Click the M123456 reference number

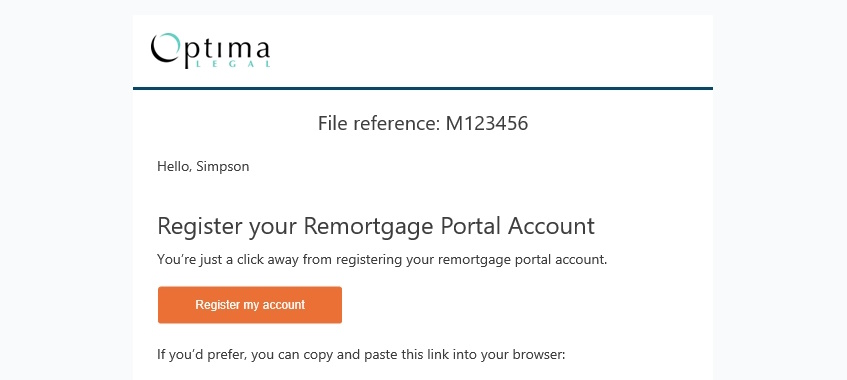[x=487, y=124]
